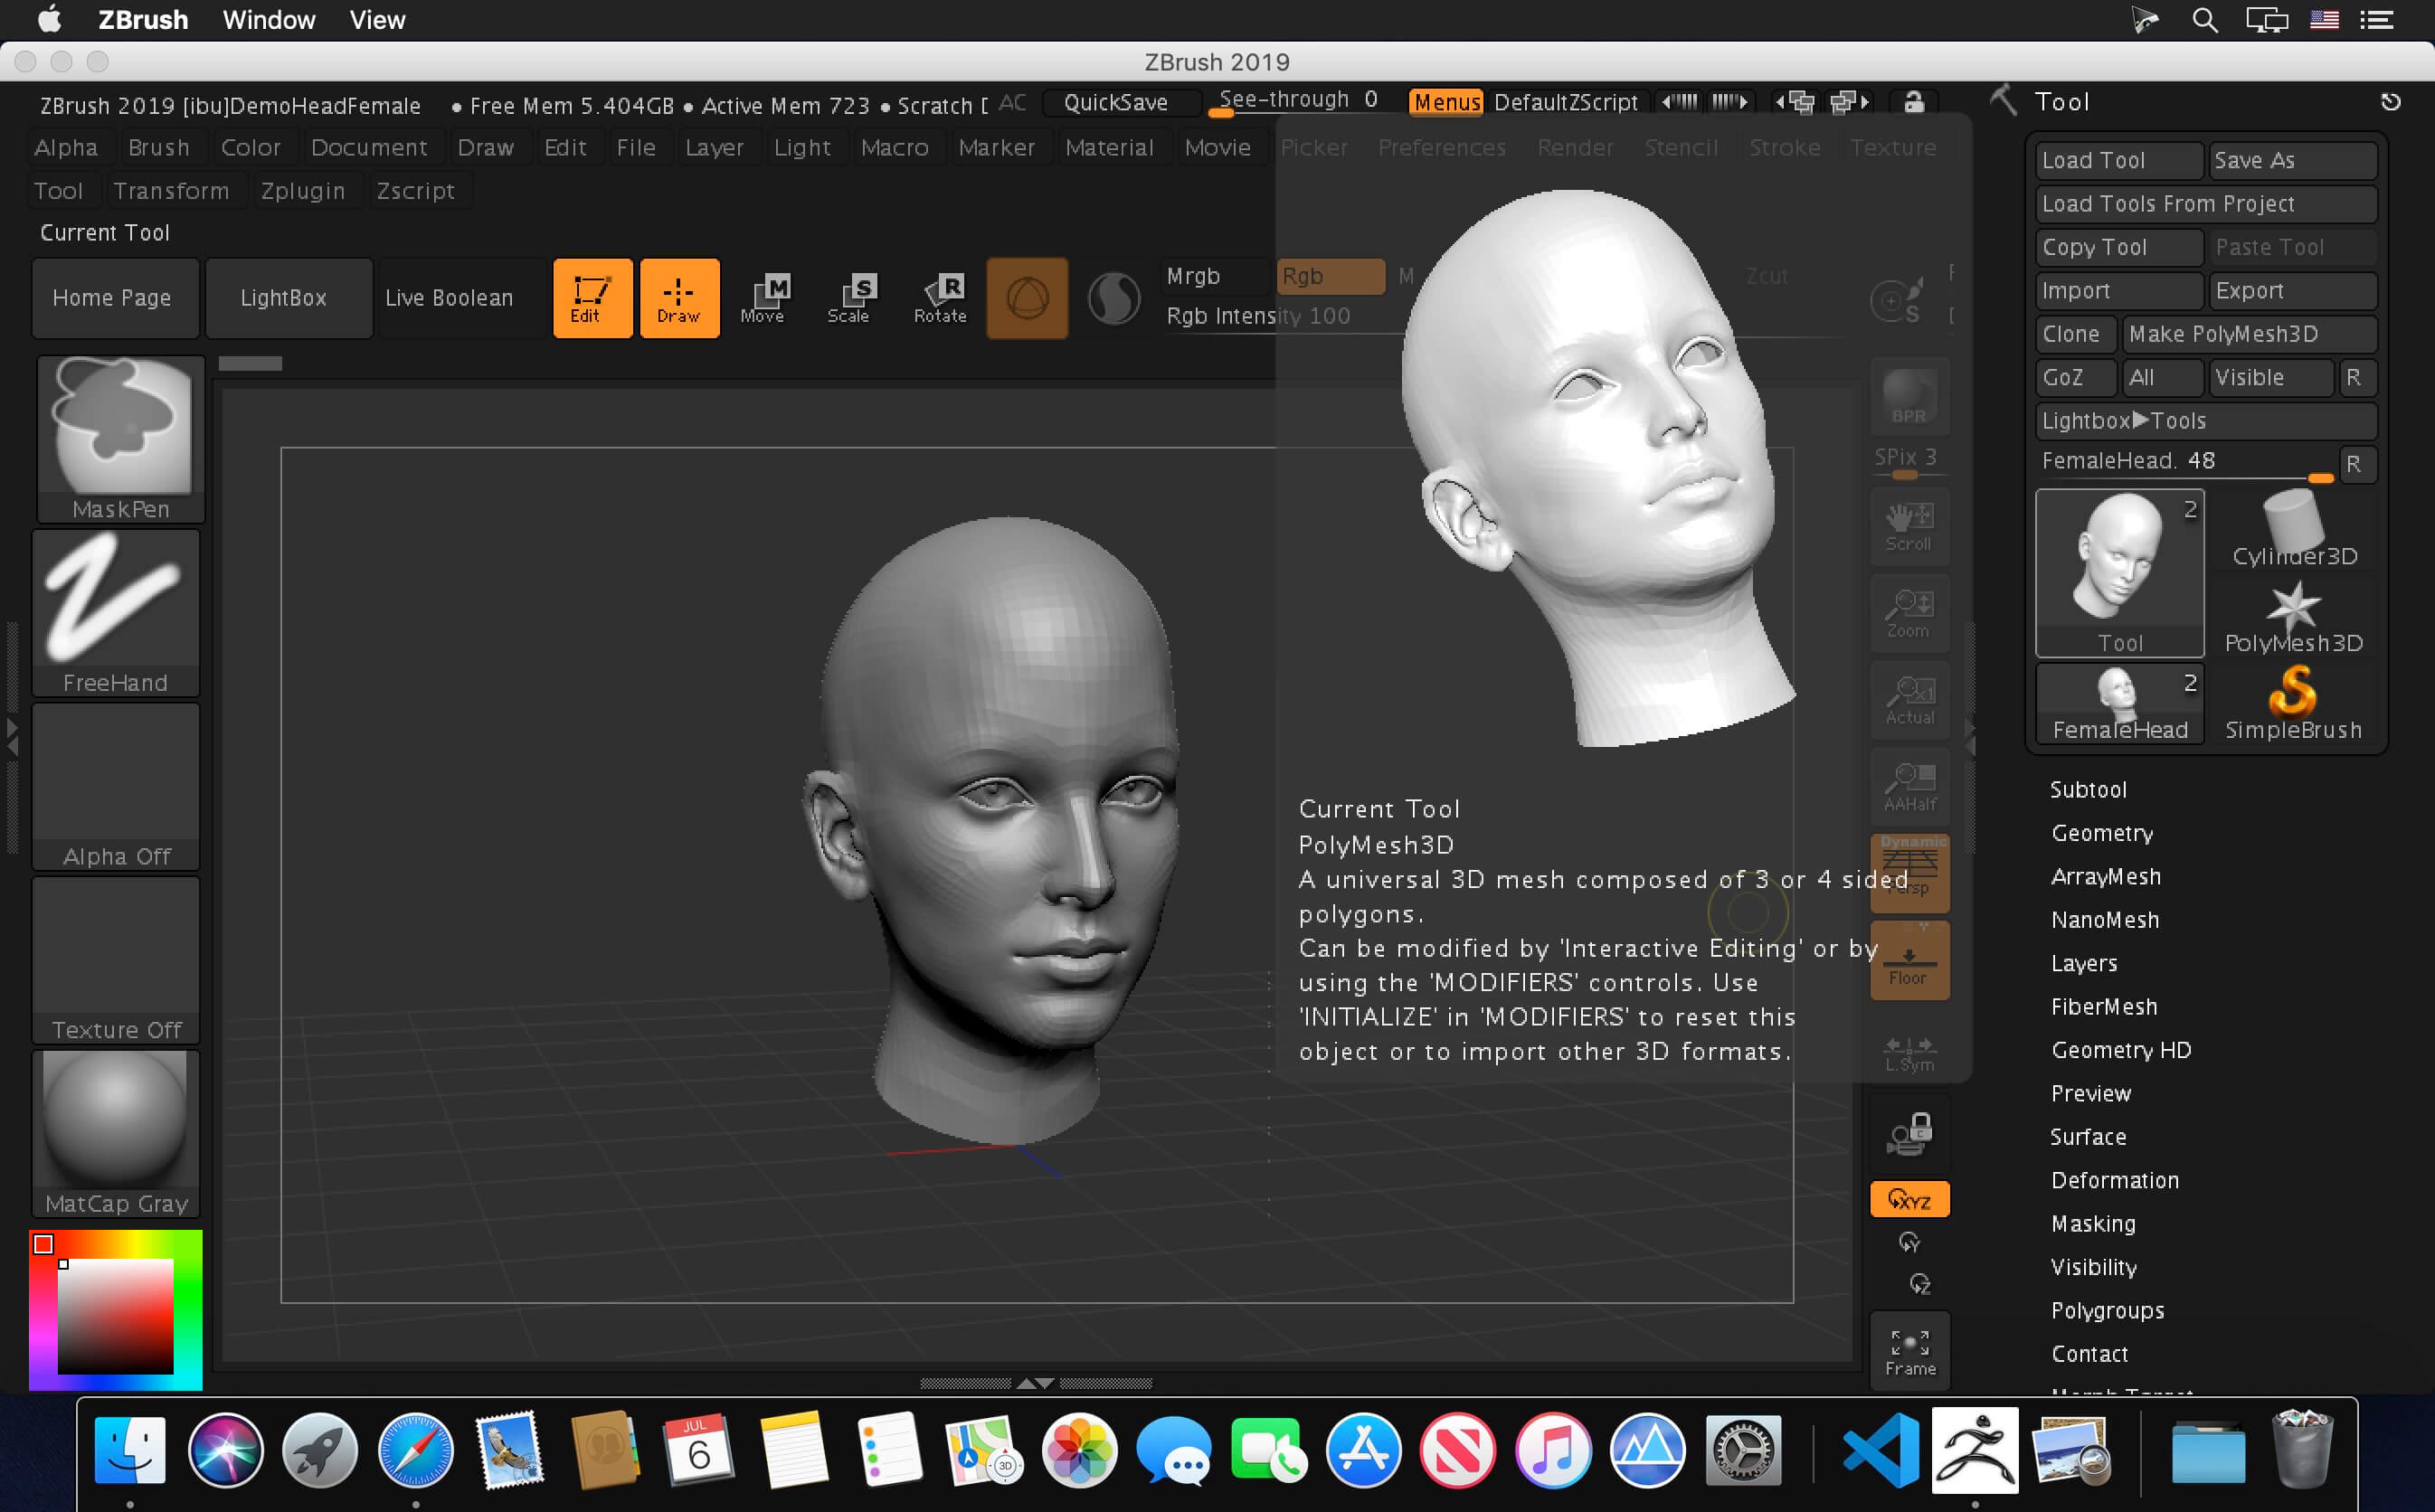Expand the Subtool section
Image resolution: width=2435 pixels, height=1512 pixels.
coord(2088,789)
